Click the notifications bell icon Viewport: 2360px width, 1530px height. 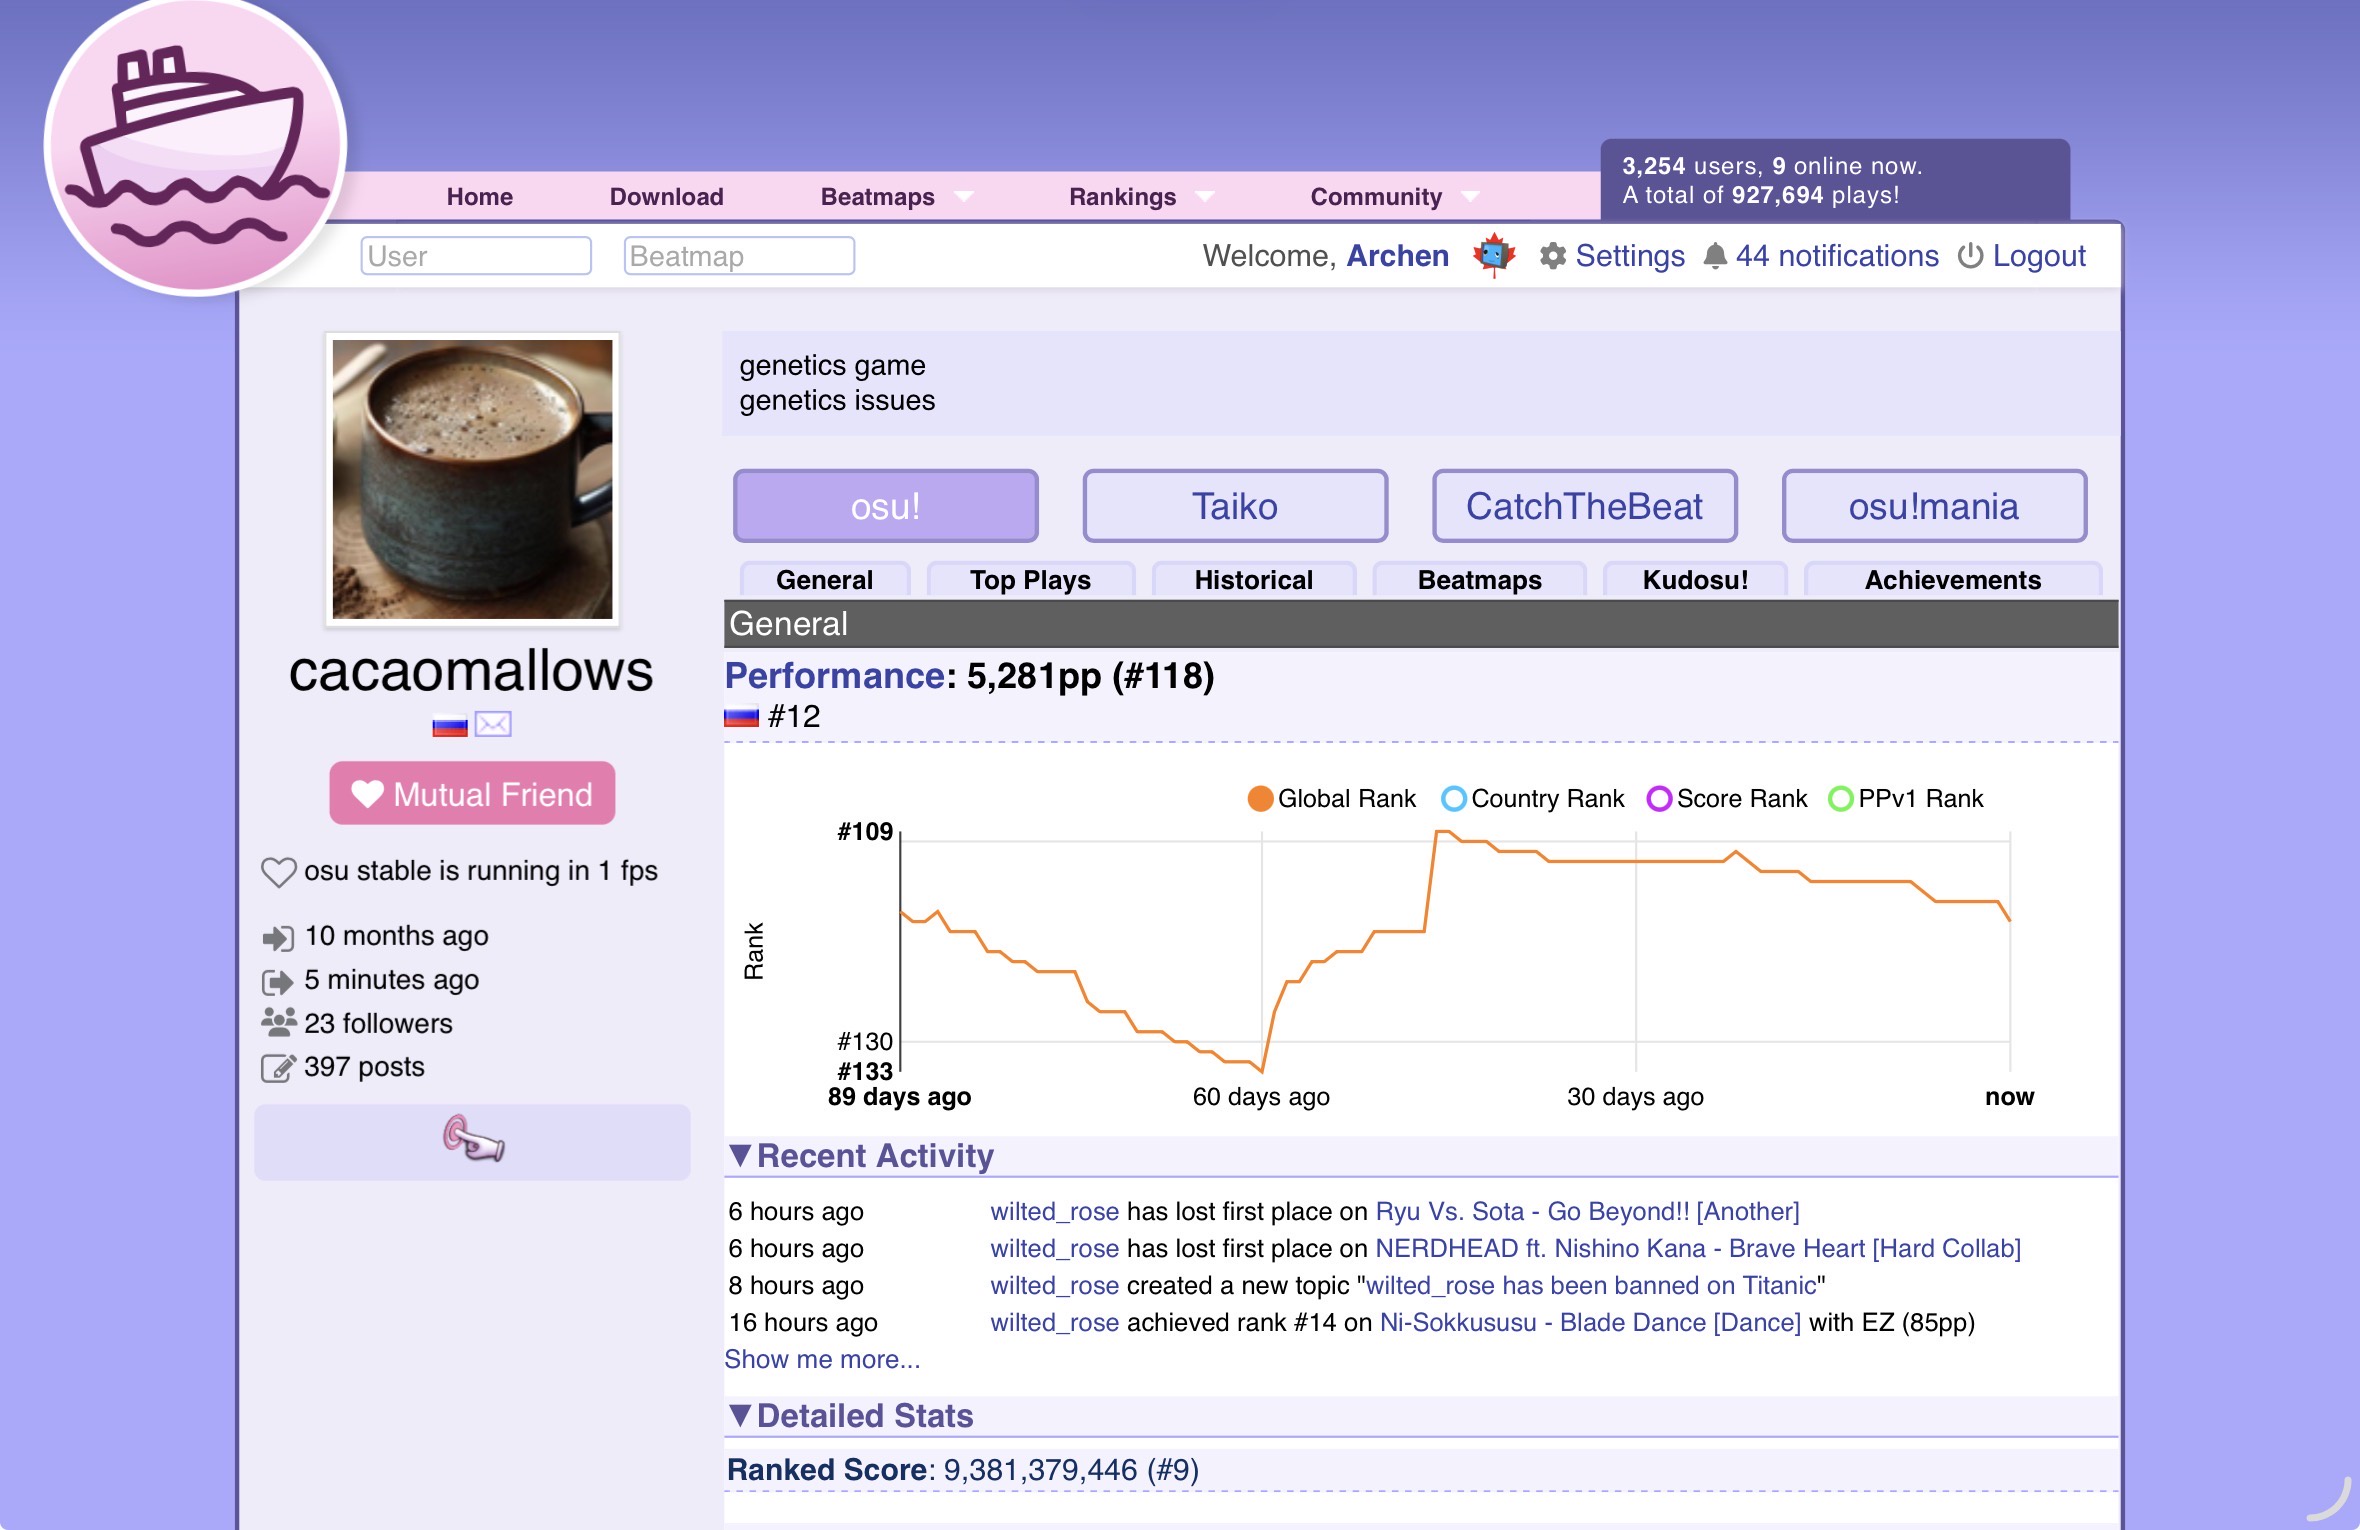(x=1715, y=256)
